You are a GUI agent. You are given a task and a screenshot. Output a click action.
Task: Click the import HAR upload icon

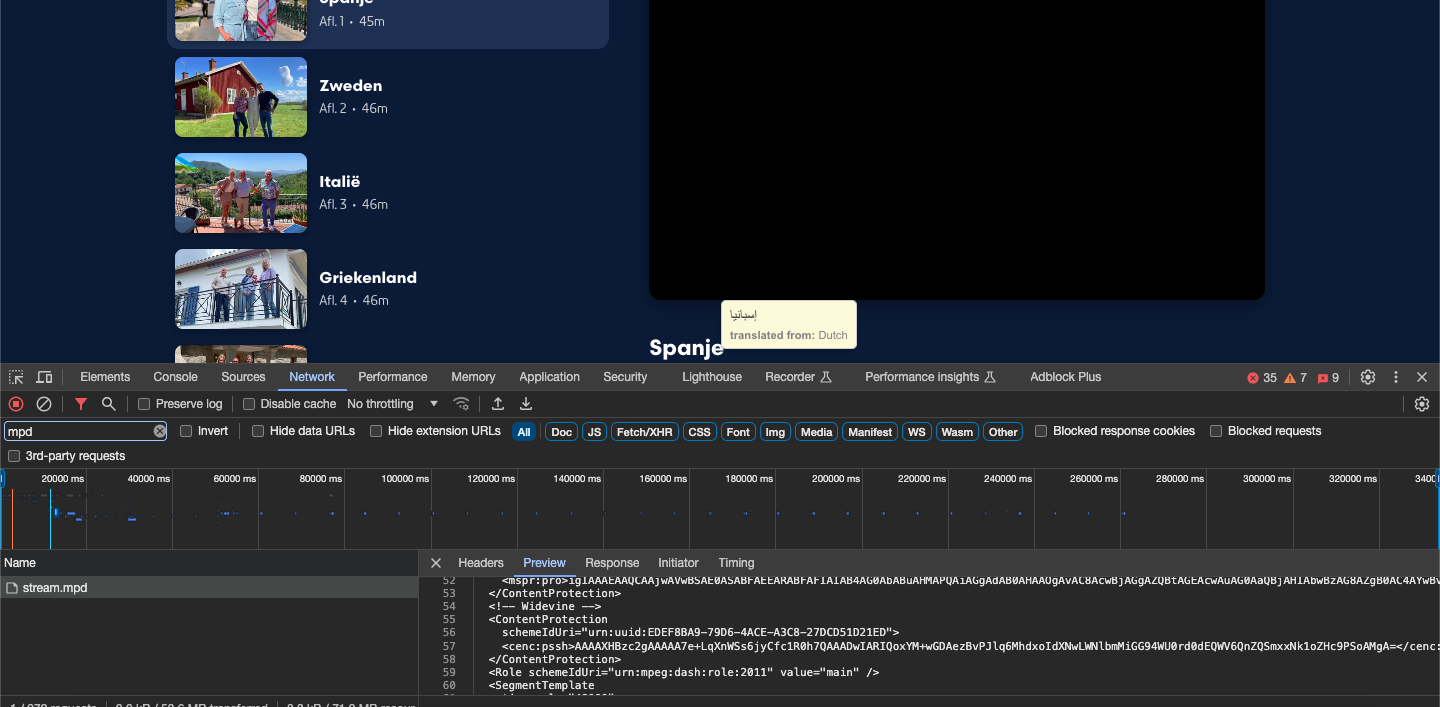(x=497, y=404)
